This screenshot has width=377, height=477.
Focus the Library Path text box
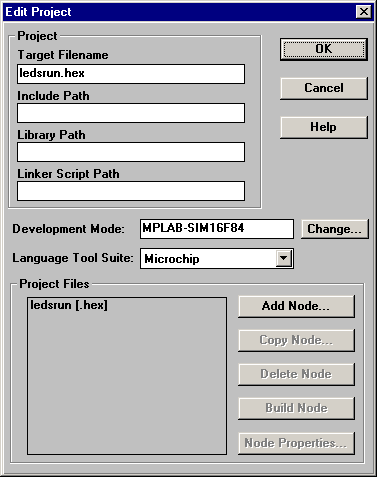coord(131,152)
